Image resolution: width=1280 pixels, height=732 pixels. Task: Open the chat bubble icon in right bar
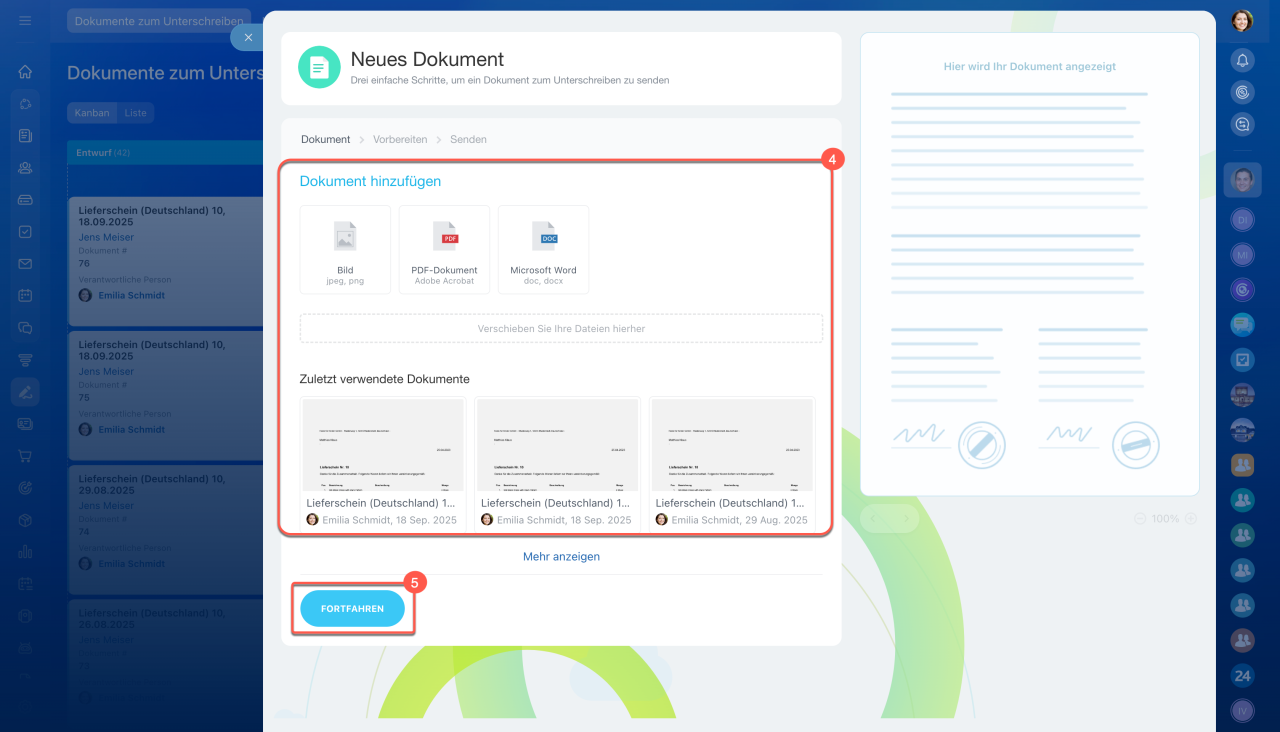(x=1242, y=324)
